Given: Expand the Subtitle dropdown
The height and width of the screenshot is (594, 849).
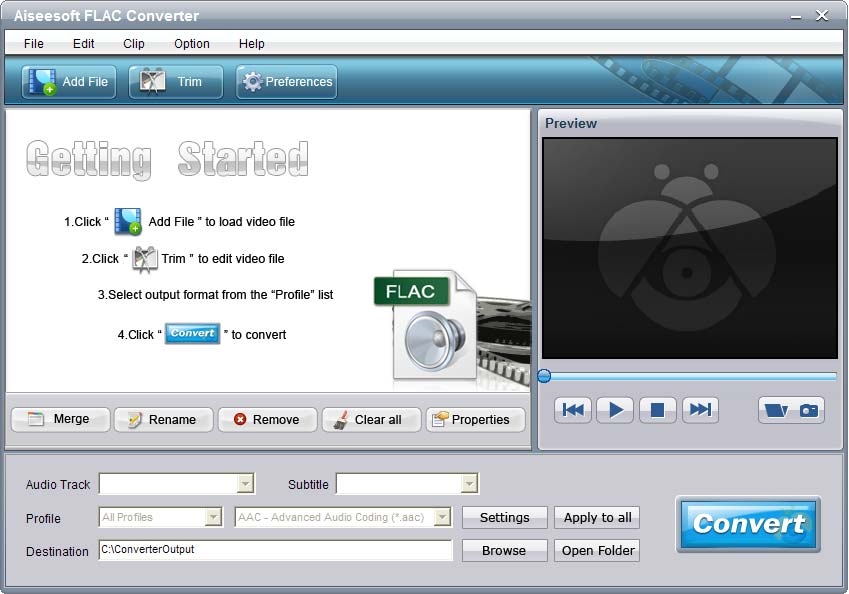Looking at the screenshot, I should coord(469,483).
